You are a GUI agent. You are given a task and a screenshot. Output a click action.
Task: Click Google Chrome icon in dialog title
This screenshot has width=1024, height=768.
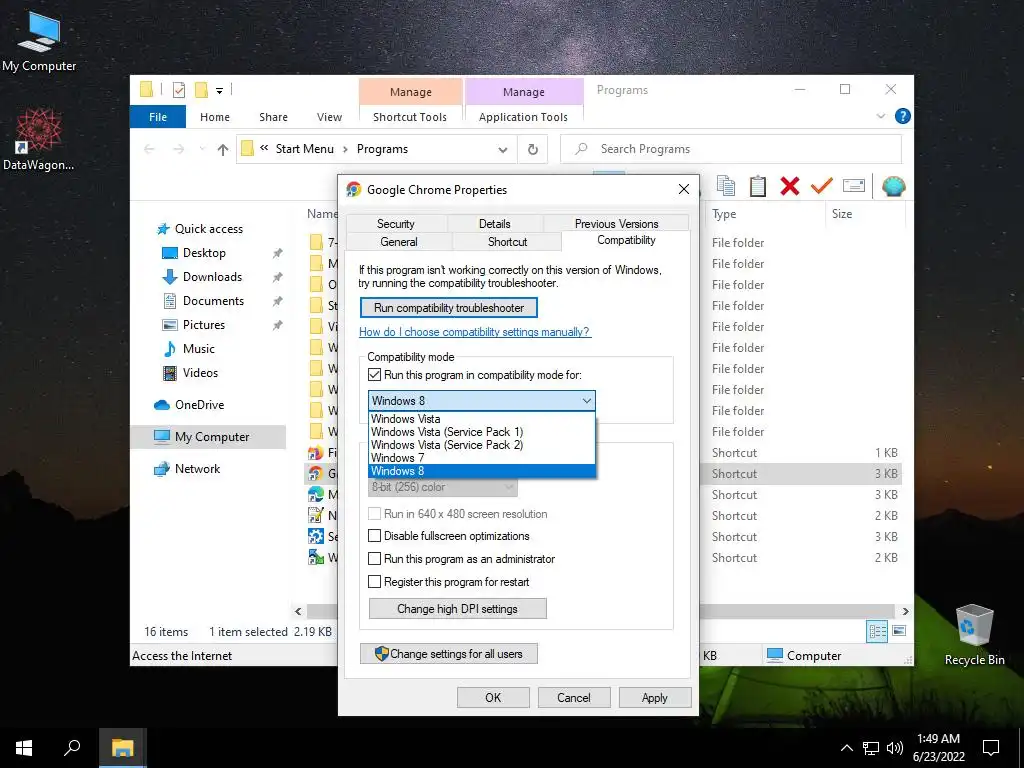pos(353,189)
